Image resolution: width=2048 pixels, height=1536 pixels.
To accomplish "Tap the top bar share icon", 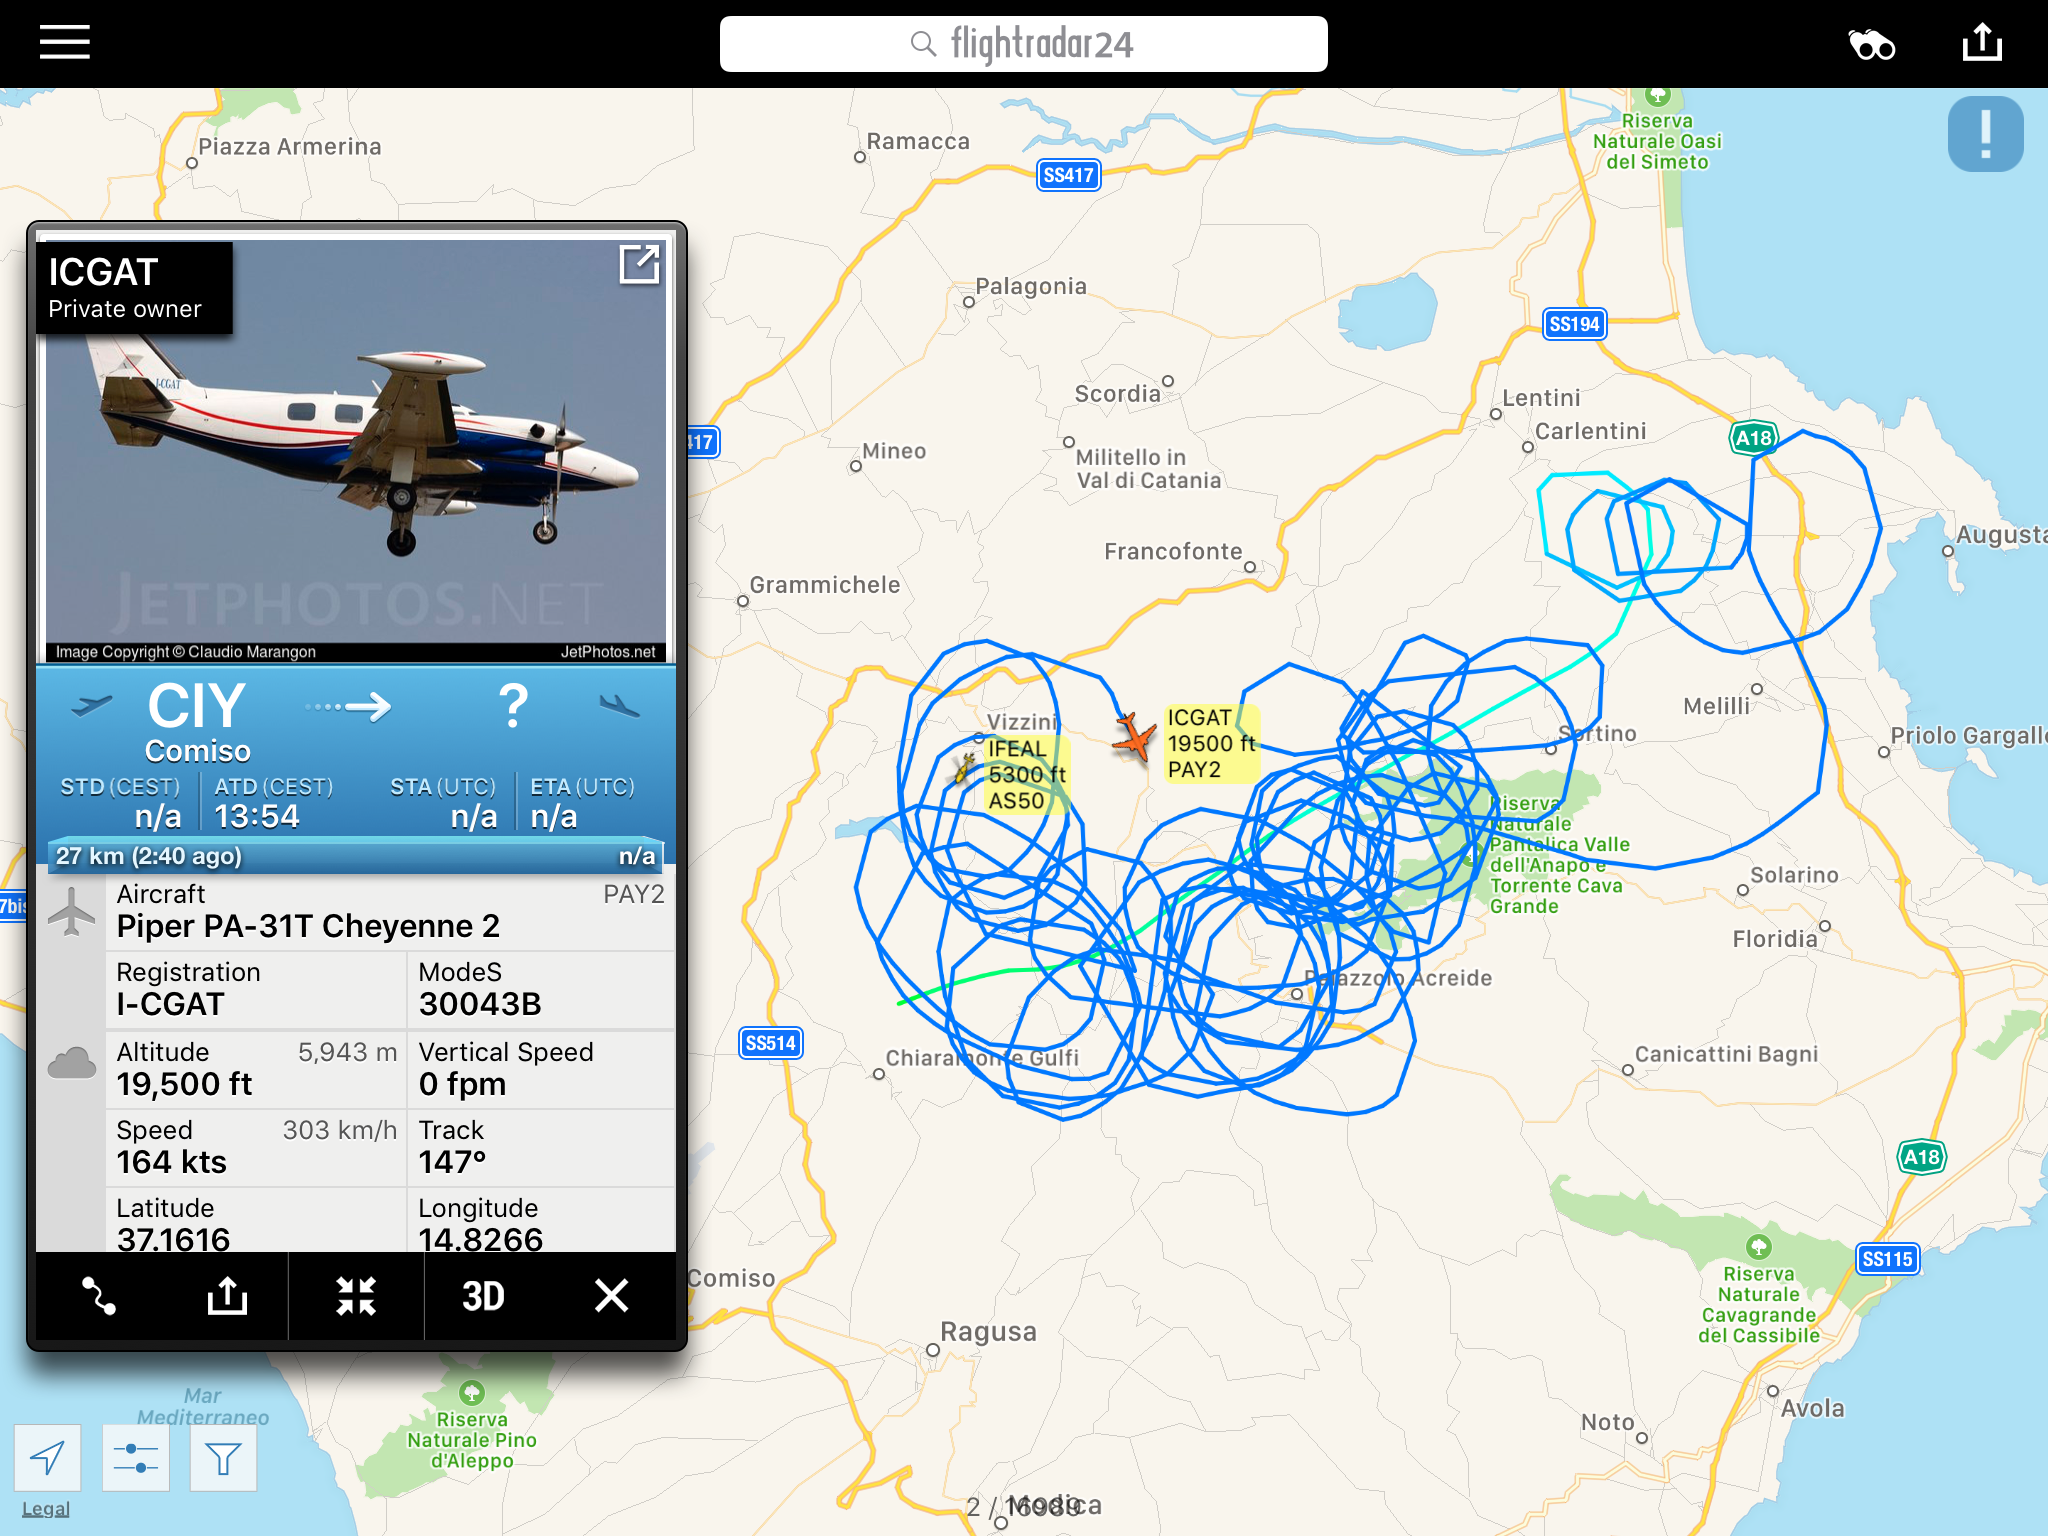I will (1982, 43).
